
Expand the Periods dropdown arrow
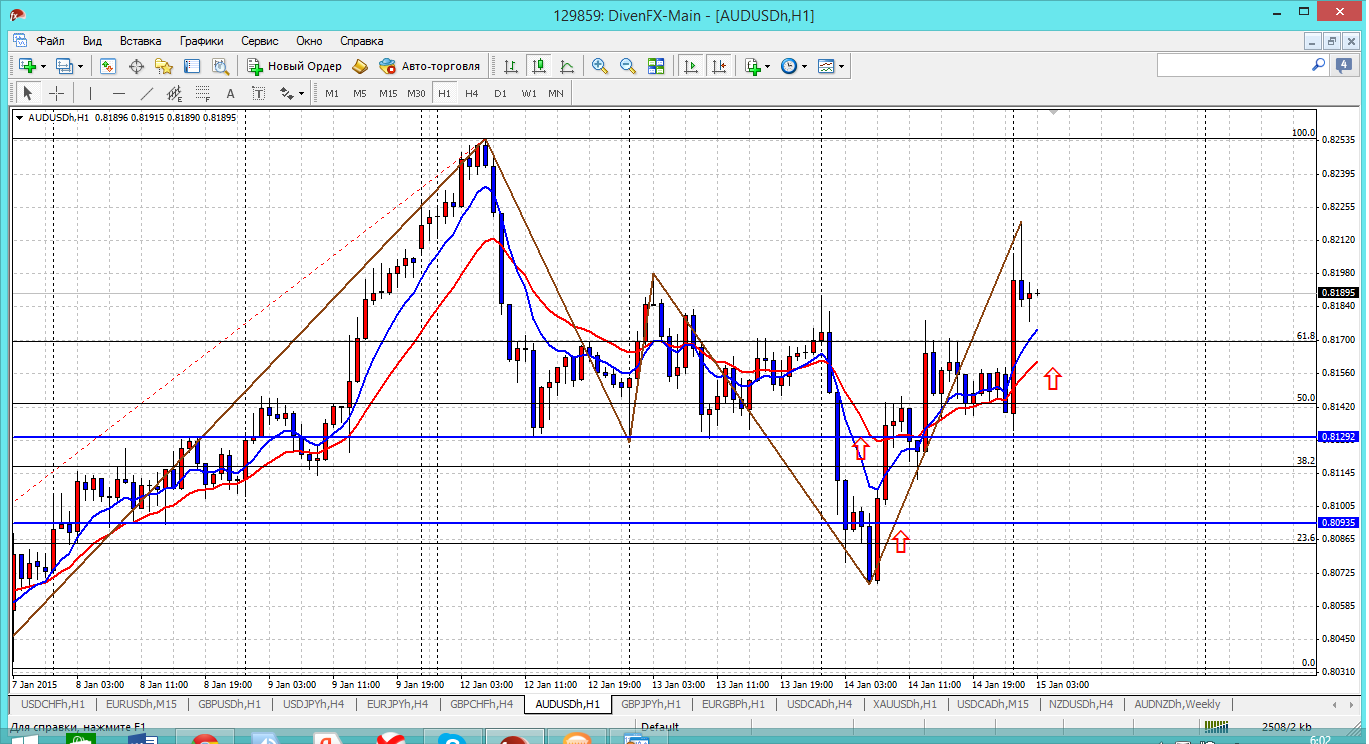805,67
